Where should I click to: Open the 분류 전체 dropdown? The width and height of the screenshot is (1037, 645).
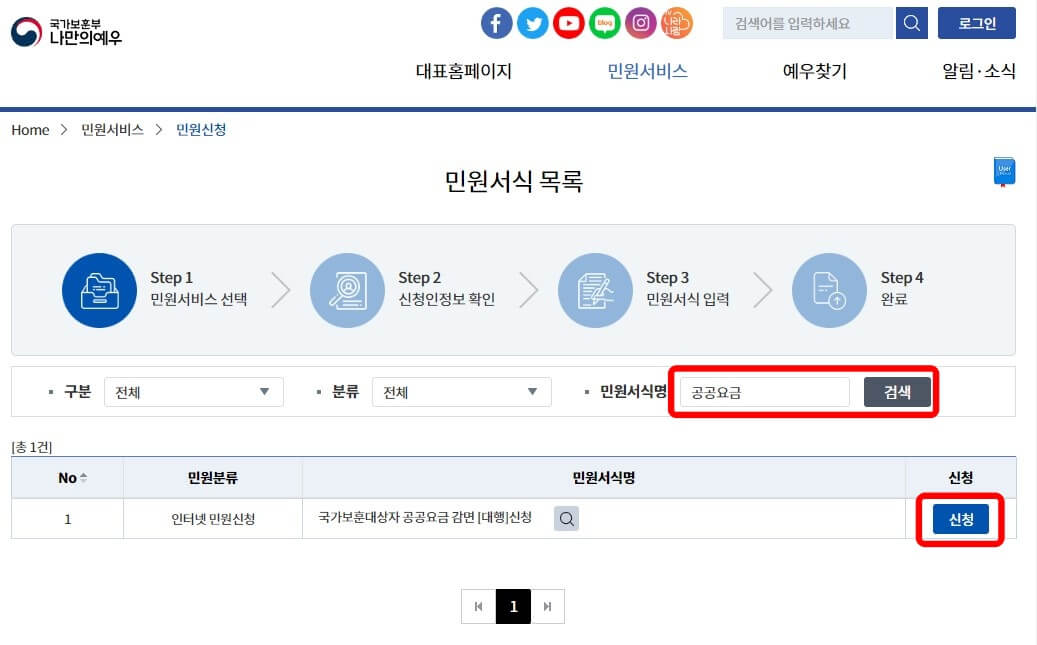click(x=461, y=392)
